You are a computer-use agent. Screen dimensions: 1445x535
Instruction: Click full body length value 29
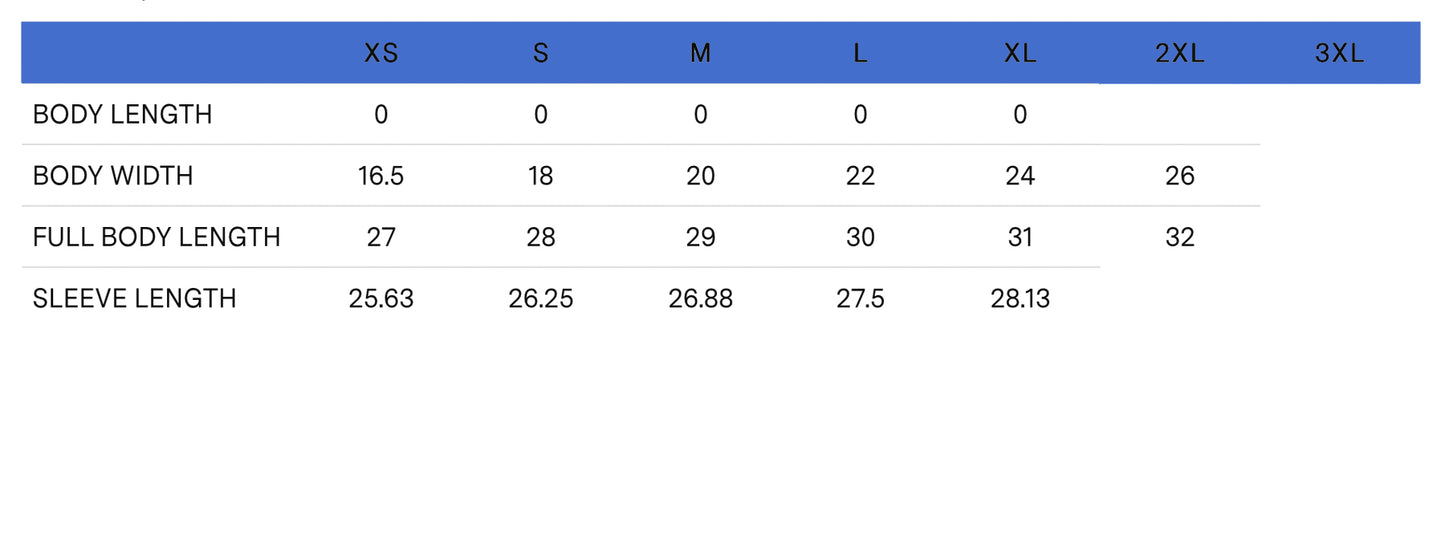tap(700, 237)
